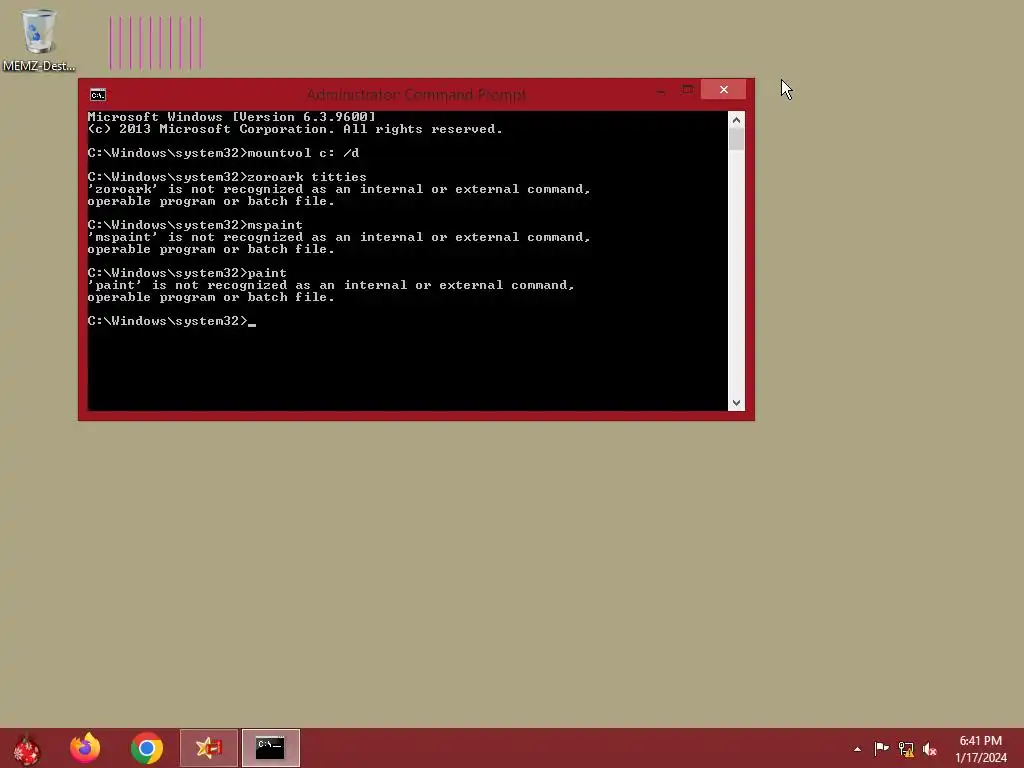Click the 'Microsoft Windows [Version 6.3.9600]' line

pyautogui.click(x=232, y=117)
